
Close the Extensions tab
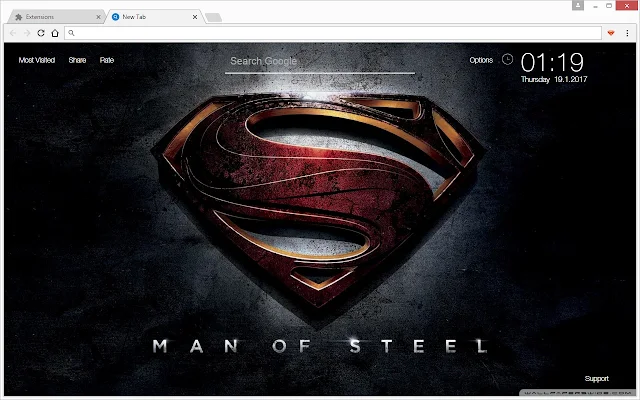click(98, 17)
